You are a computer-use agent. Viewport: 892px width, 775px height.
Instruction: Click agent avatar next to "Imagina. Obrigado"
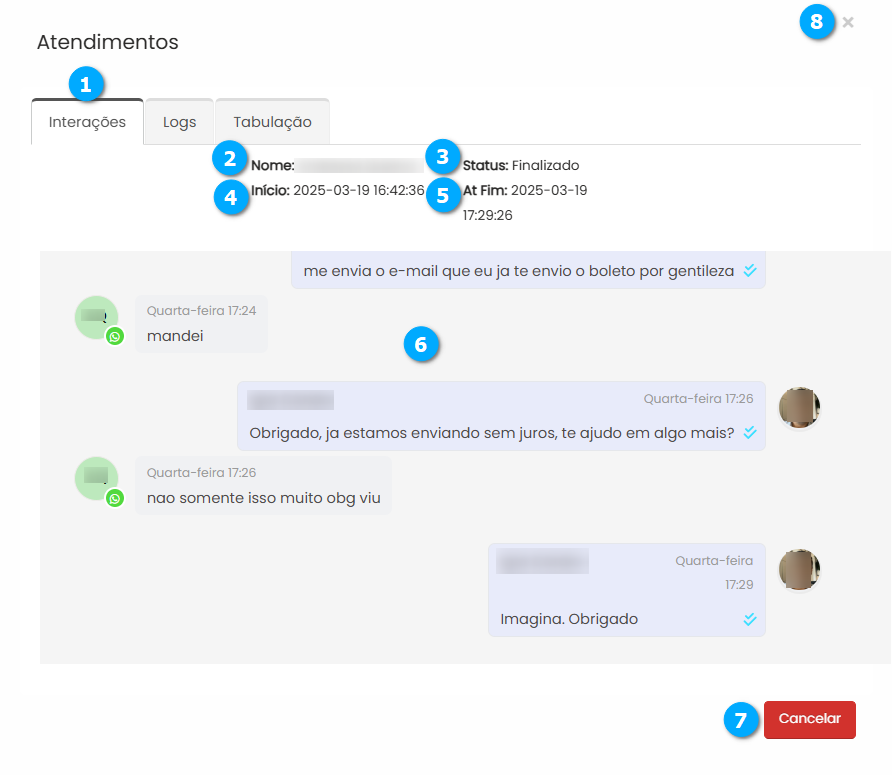[x=799, y=570]
